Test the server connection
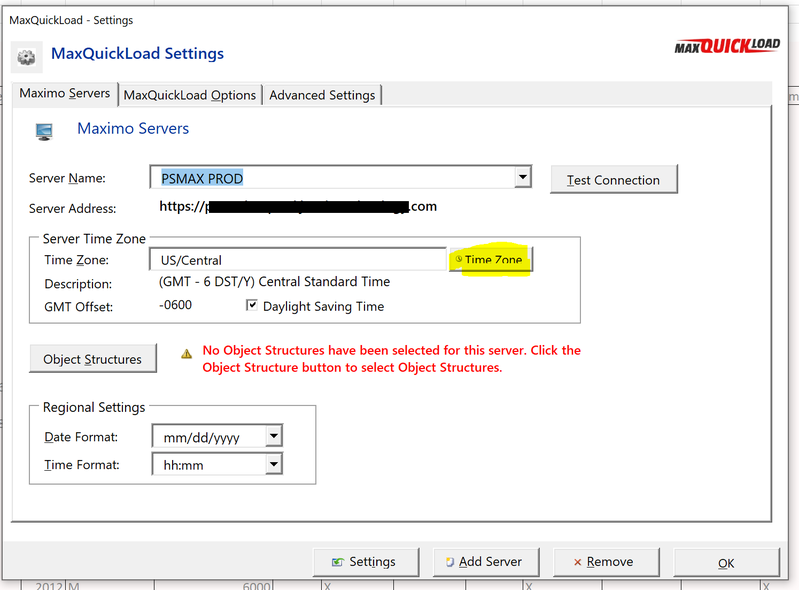Image resolution: width=799 pixels, height=590 pixels. pyautogui.click(x=614, y=179)
